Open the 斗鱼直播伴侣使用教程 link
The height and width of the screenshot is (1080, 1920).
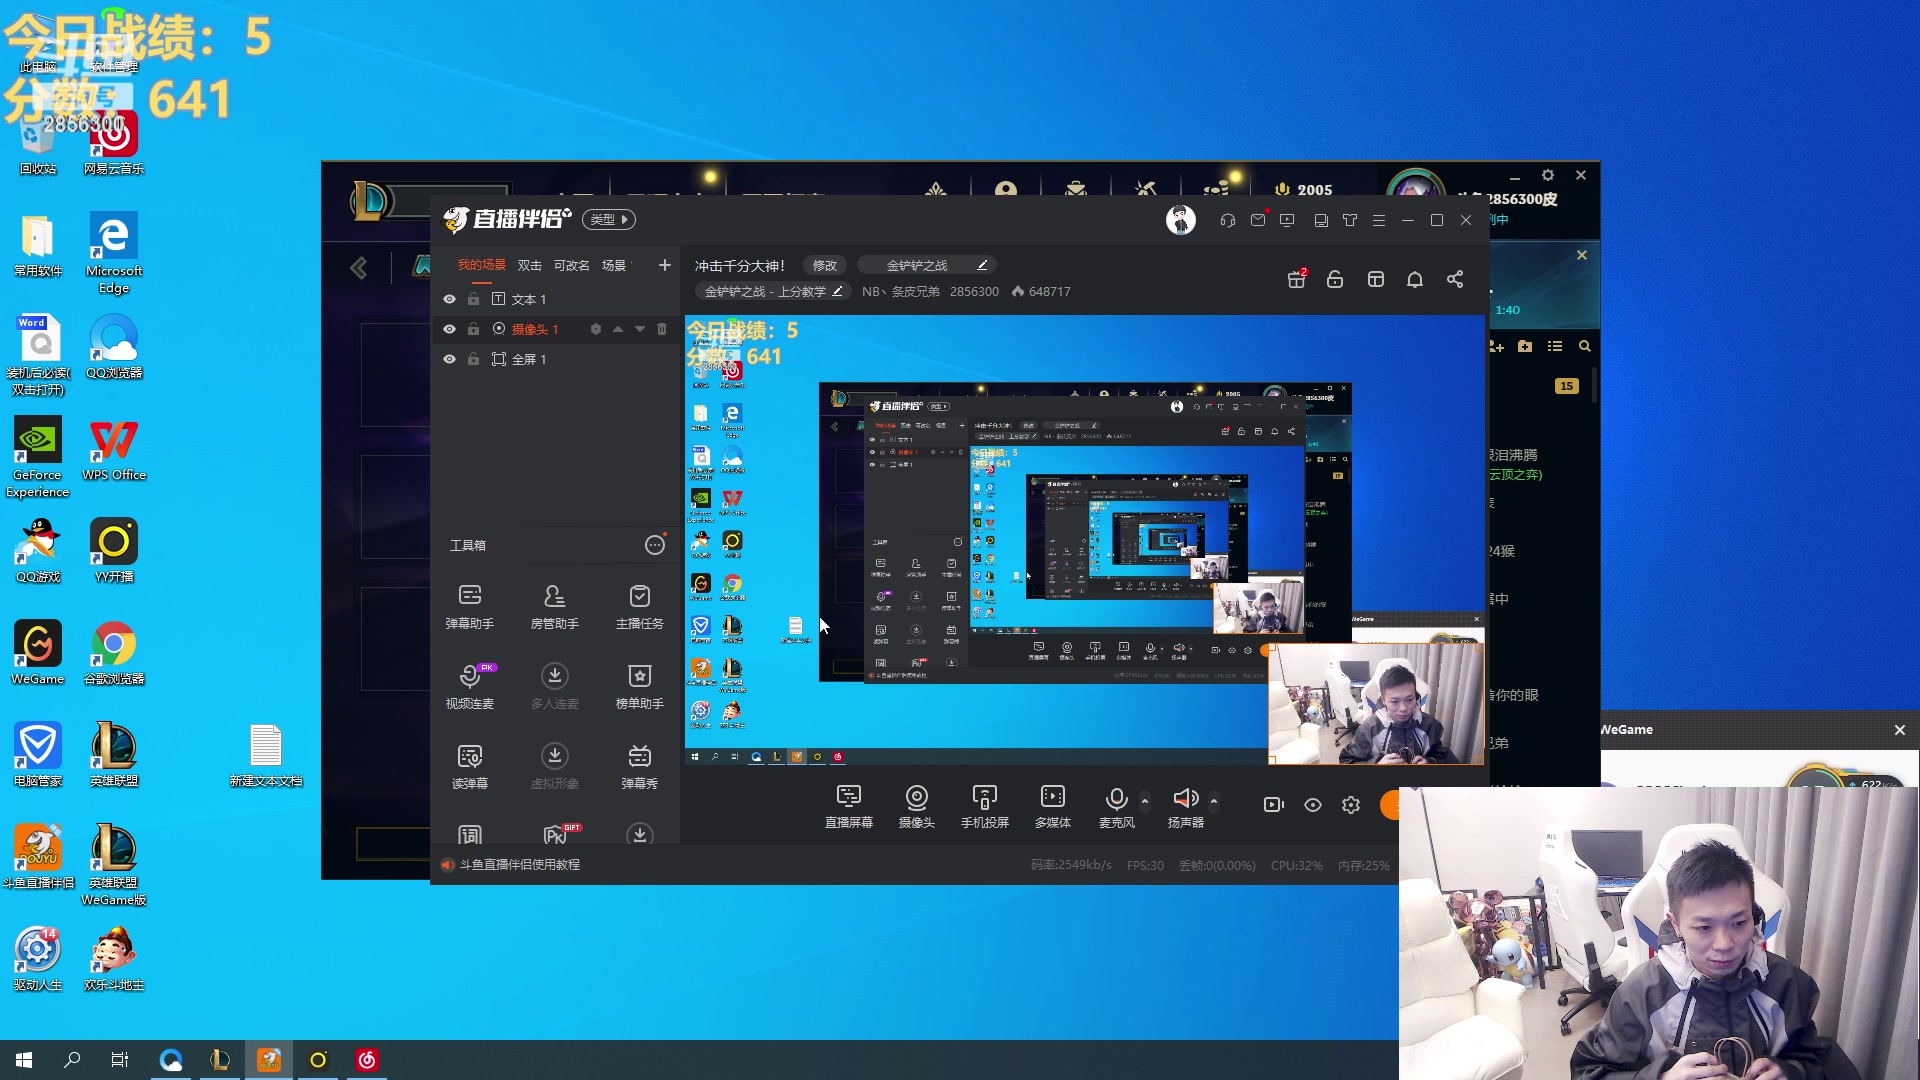point(519,864)
